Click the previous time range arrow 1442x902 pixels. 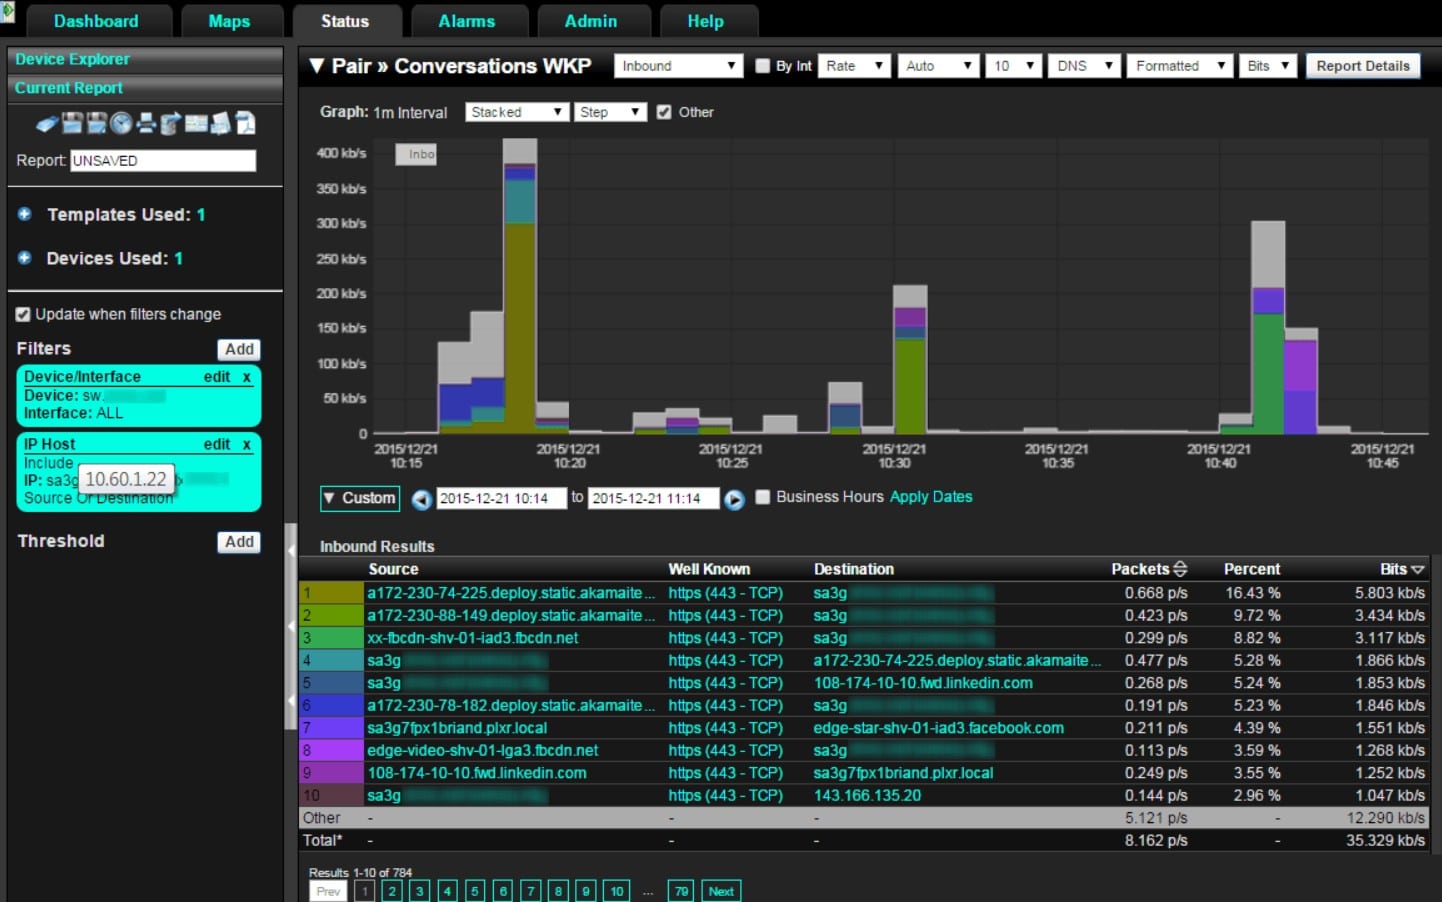click(x=422, y=499)
